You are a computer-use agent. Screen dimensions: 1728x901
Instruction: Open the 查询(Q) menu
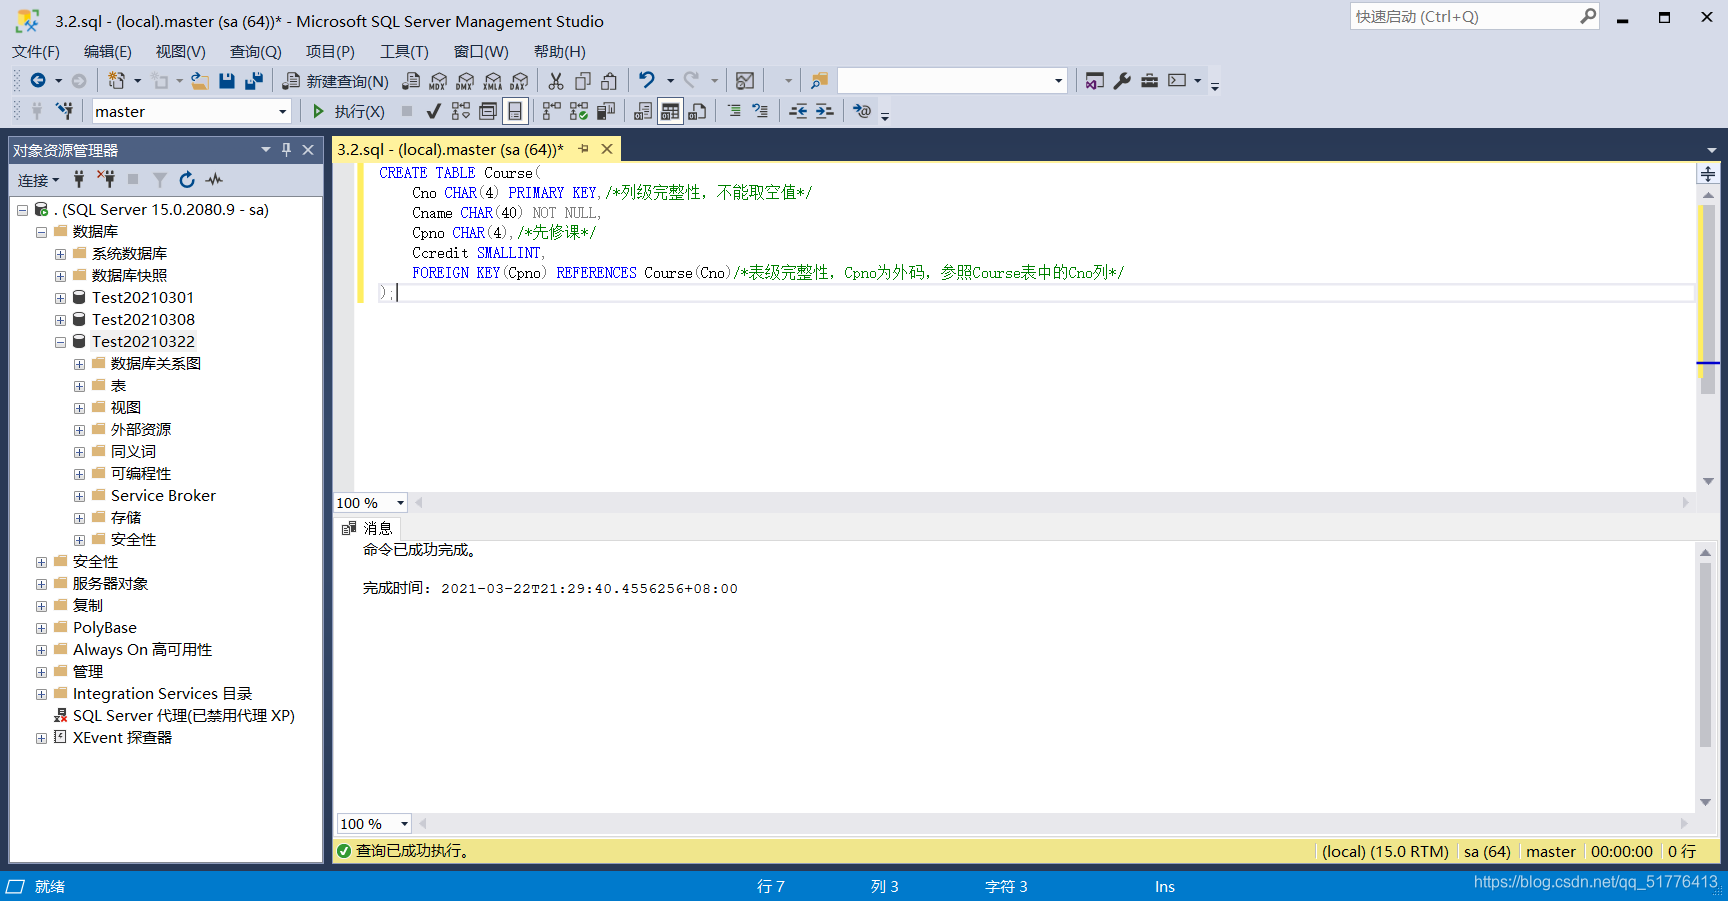[x=256, y=52]
